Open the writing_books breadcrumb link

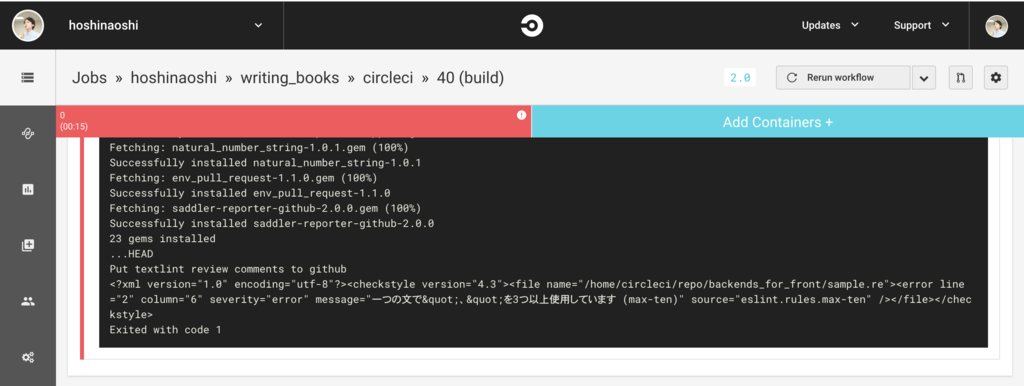coord(290,78)
